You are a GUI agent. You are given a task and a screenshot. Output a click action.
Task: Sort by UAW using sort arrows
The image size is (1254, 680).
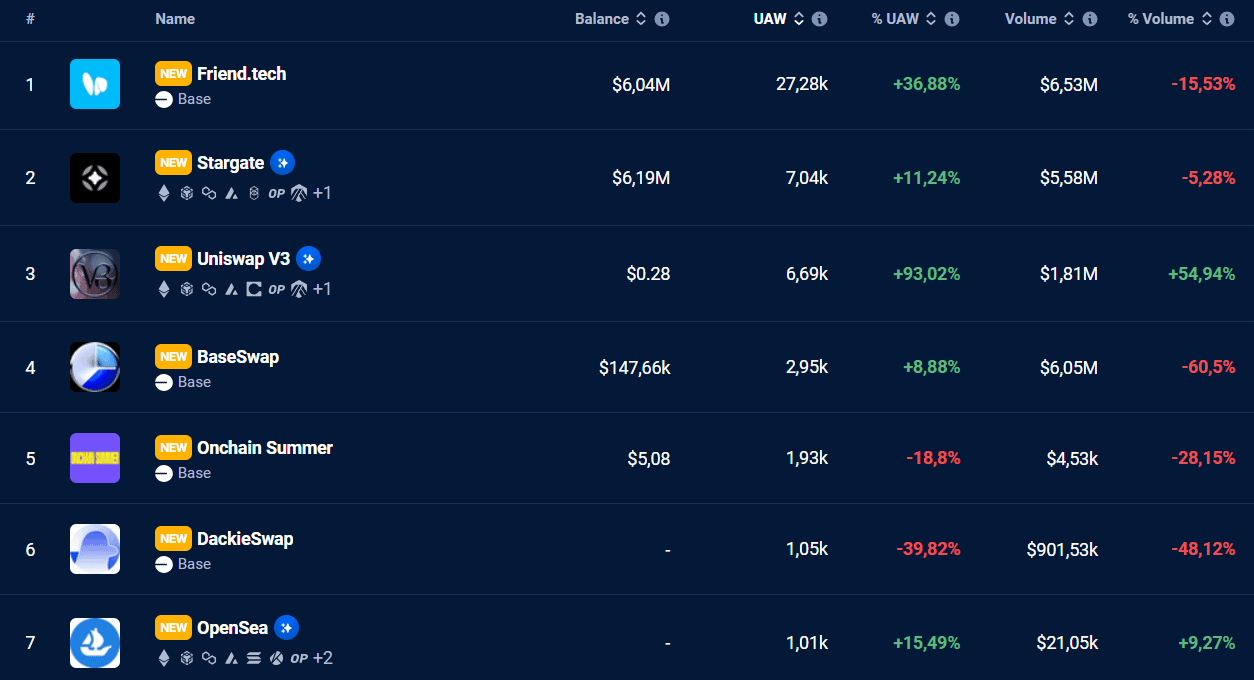[799, 19]
